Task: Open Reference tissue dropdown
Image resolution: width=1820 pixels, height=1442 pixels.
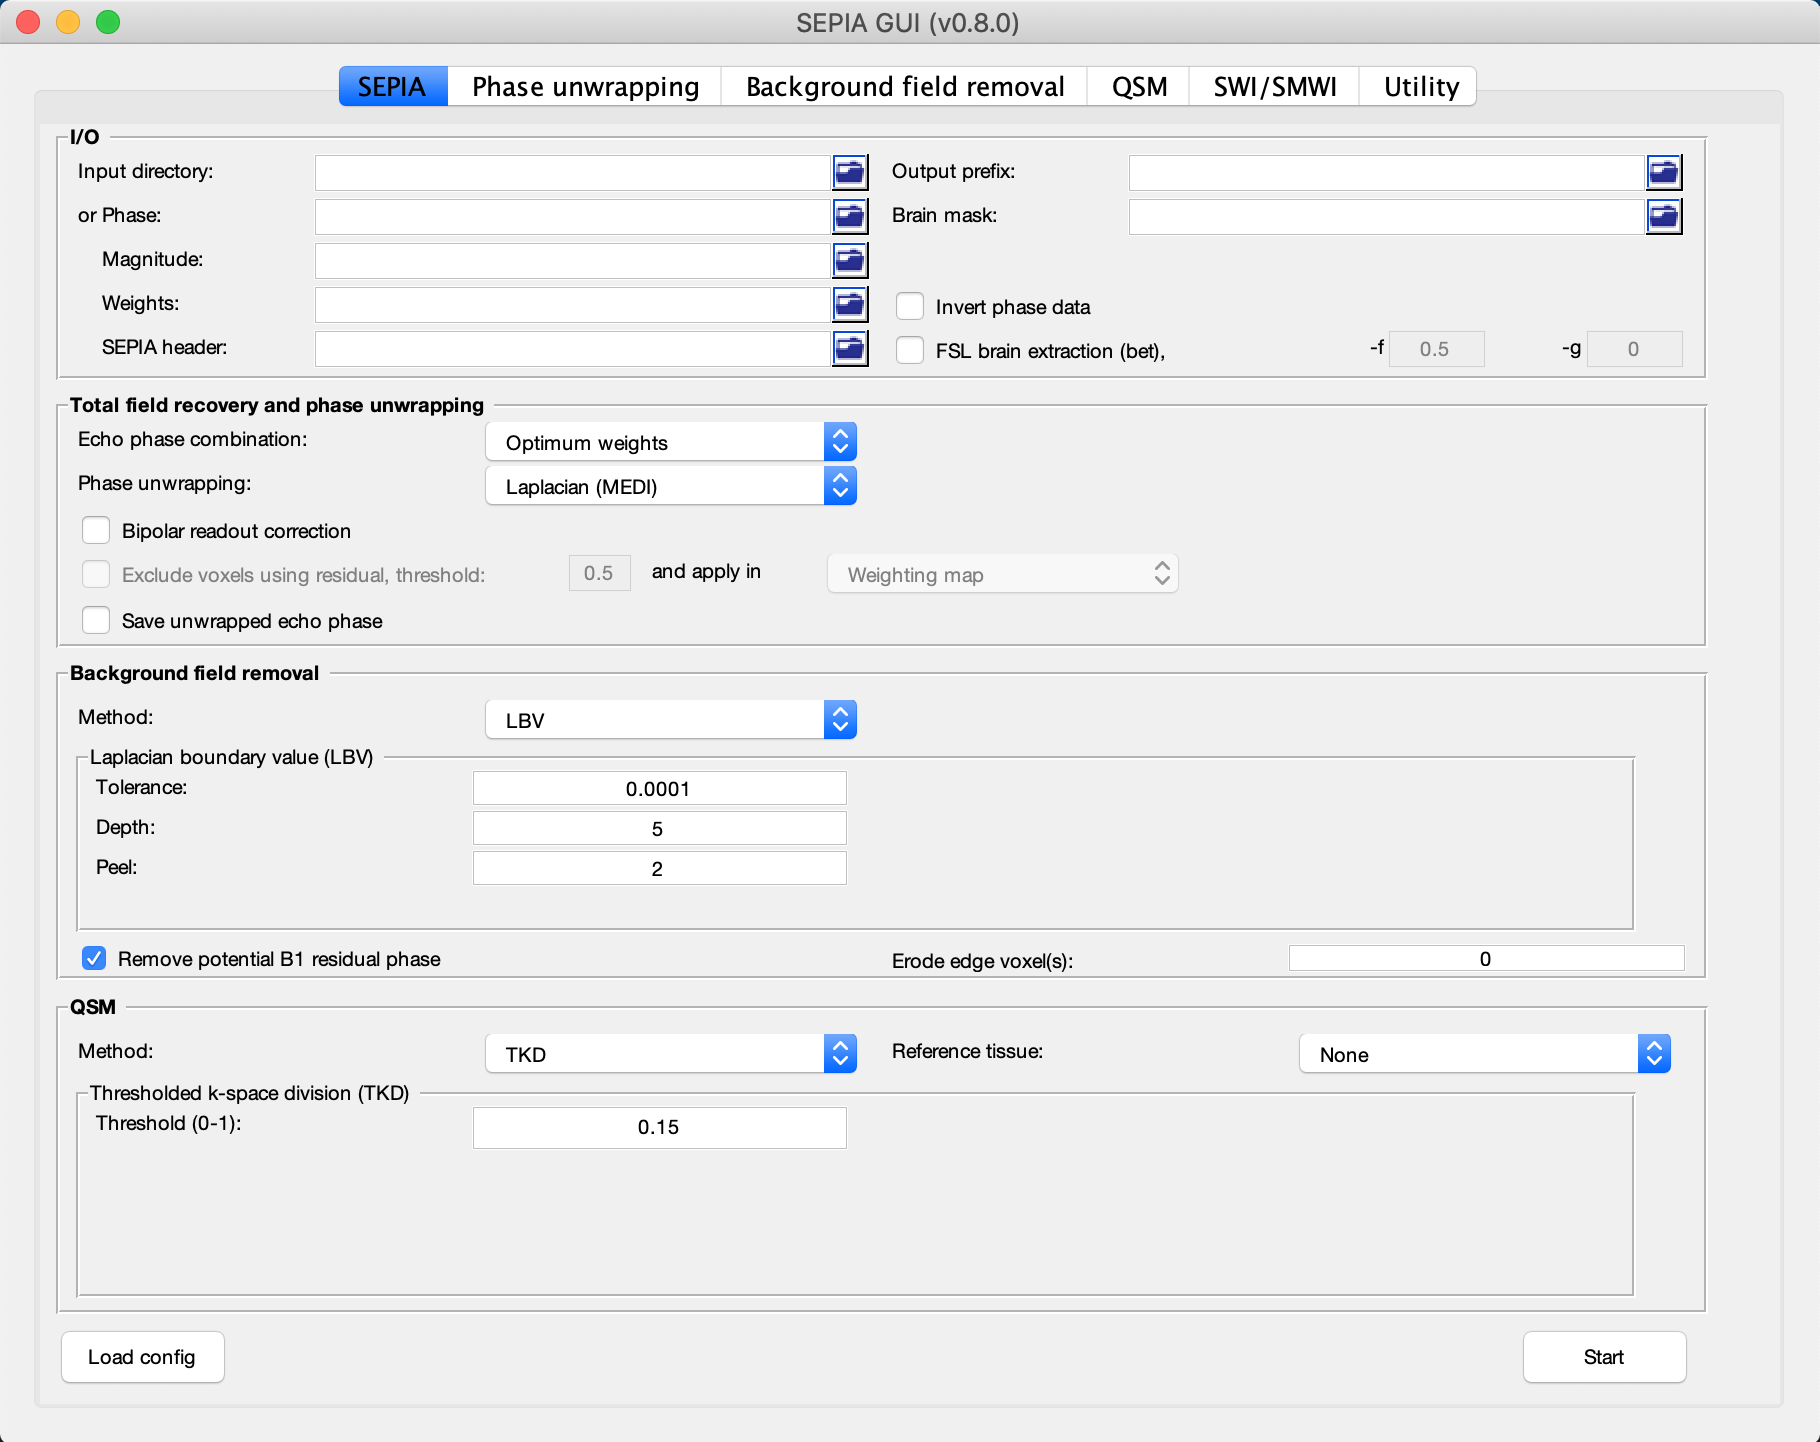Action: (x=1485, y=1054)
